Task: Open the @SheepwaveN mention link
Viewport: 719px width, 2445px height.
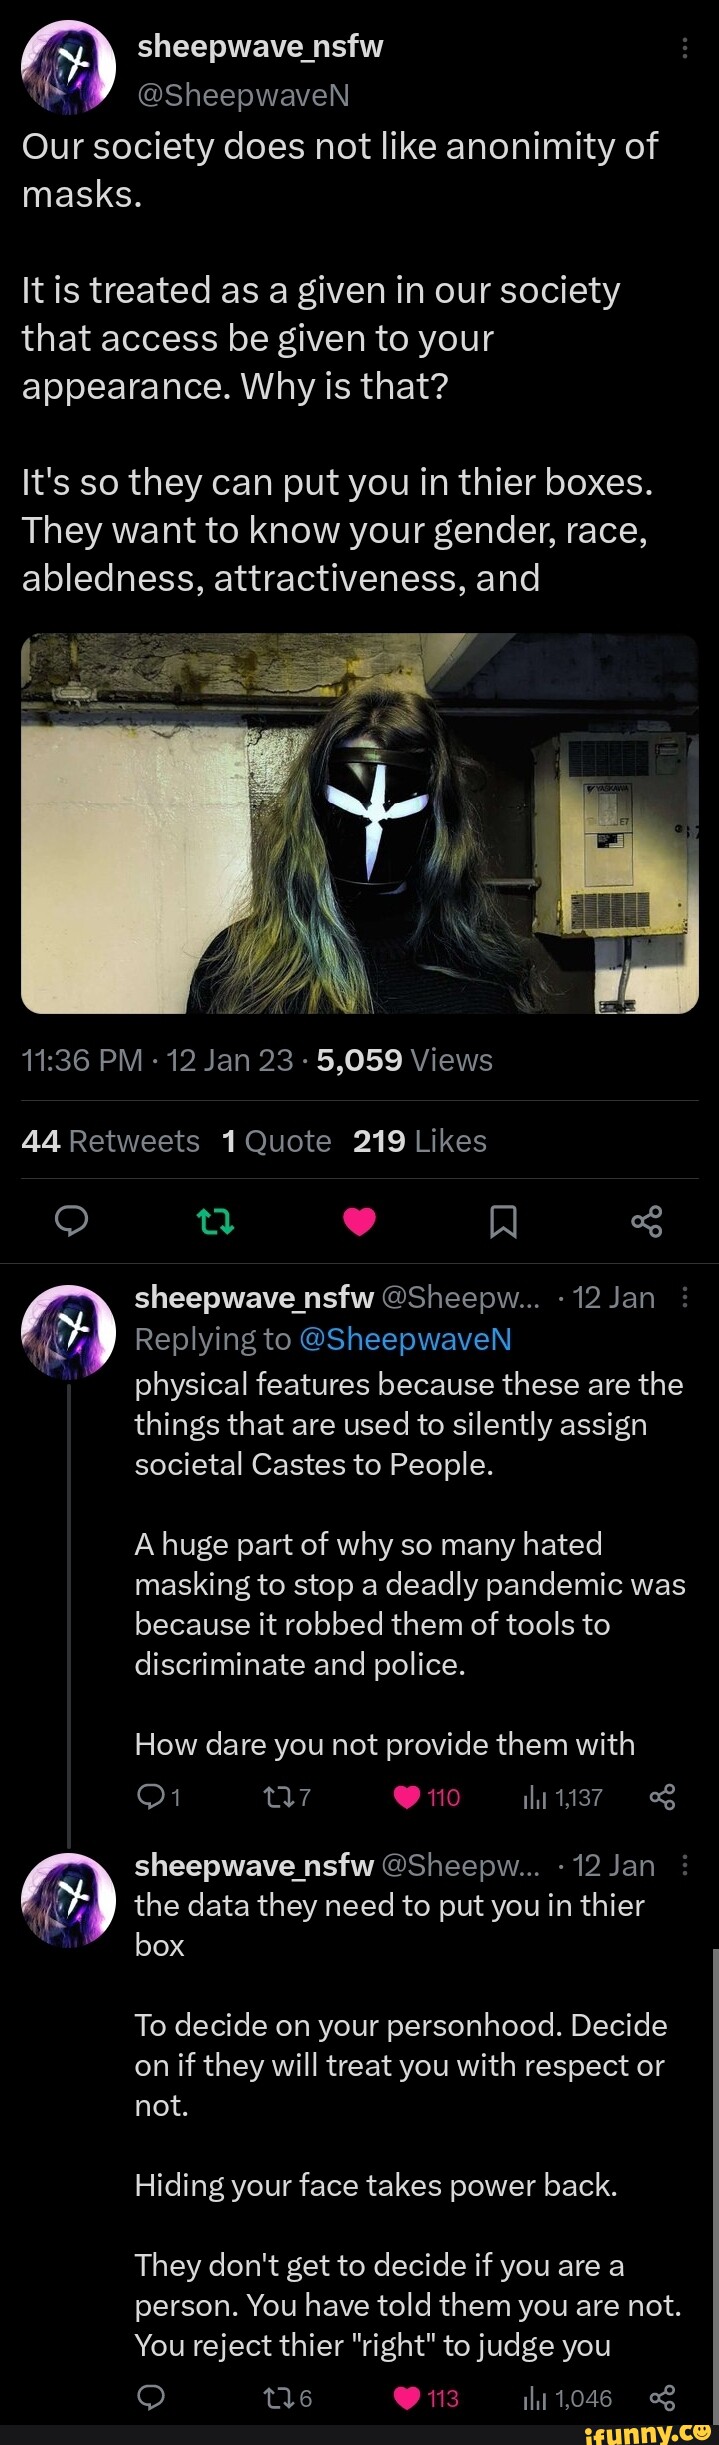Action: [405, 1339]
